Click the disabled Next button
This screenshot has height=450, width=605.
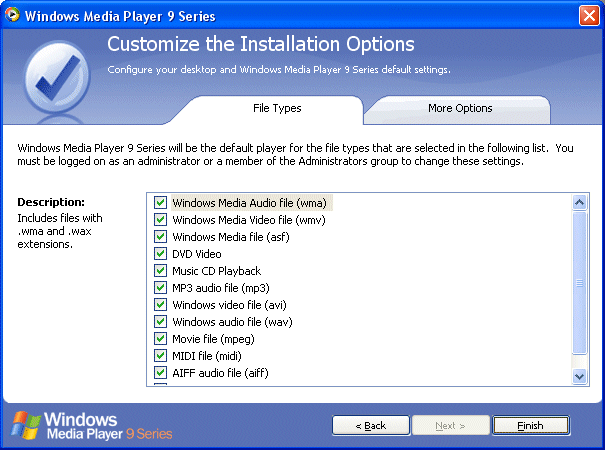coord(450,425)
